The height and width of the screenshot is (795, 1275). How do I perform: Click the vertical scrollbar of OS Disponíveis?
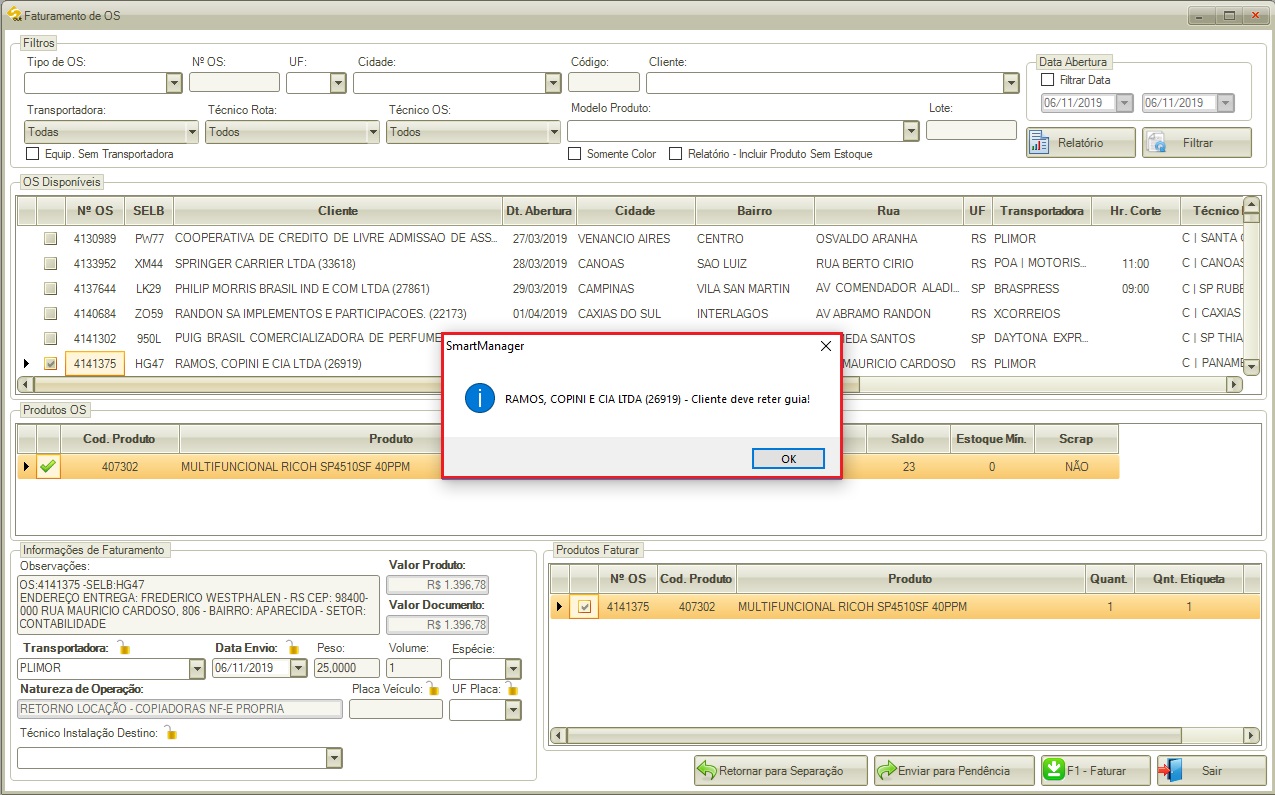click(1250, 286)
